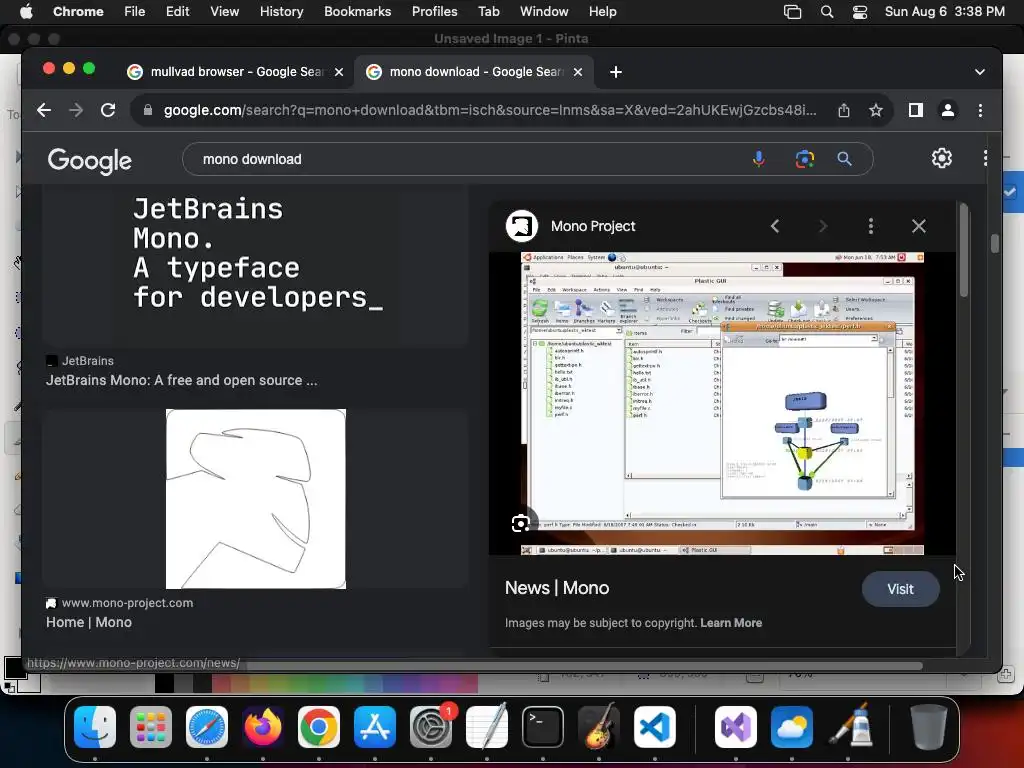Viewport: 1024px width, 768px height.
Task: Open Visual Studio Code from the Dock
Action: [x=654, y=727]
